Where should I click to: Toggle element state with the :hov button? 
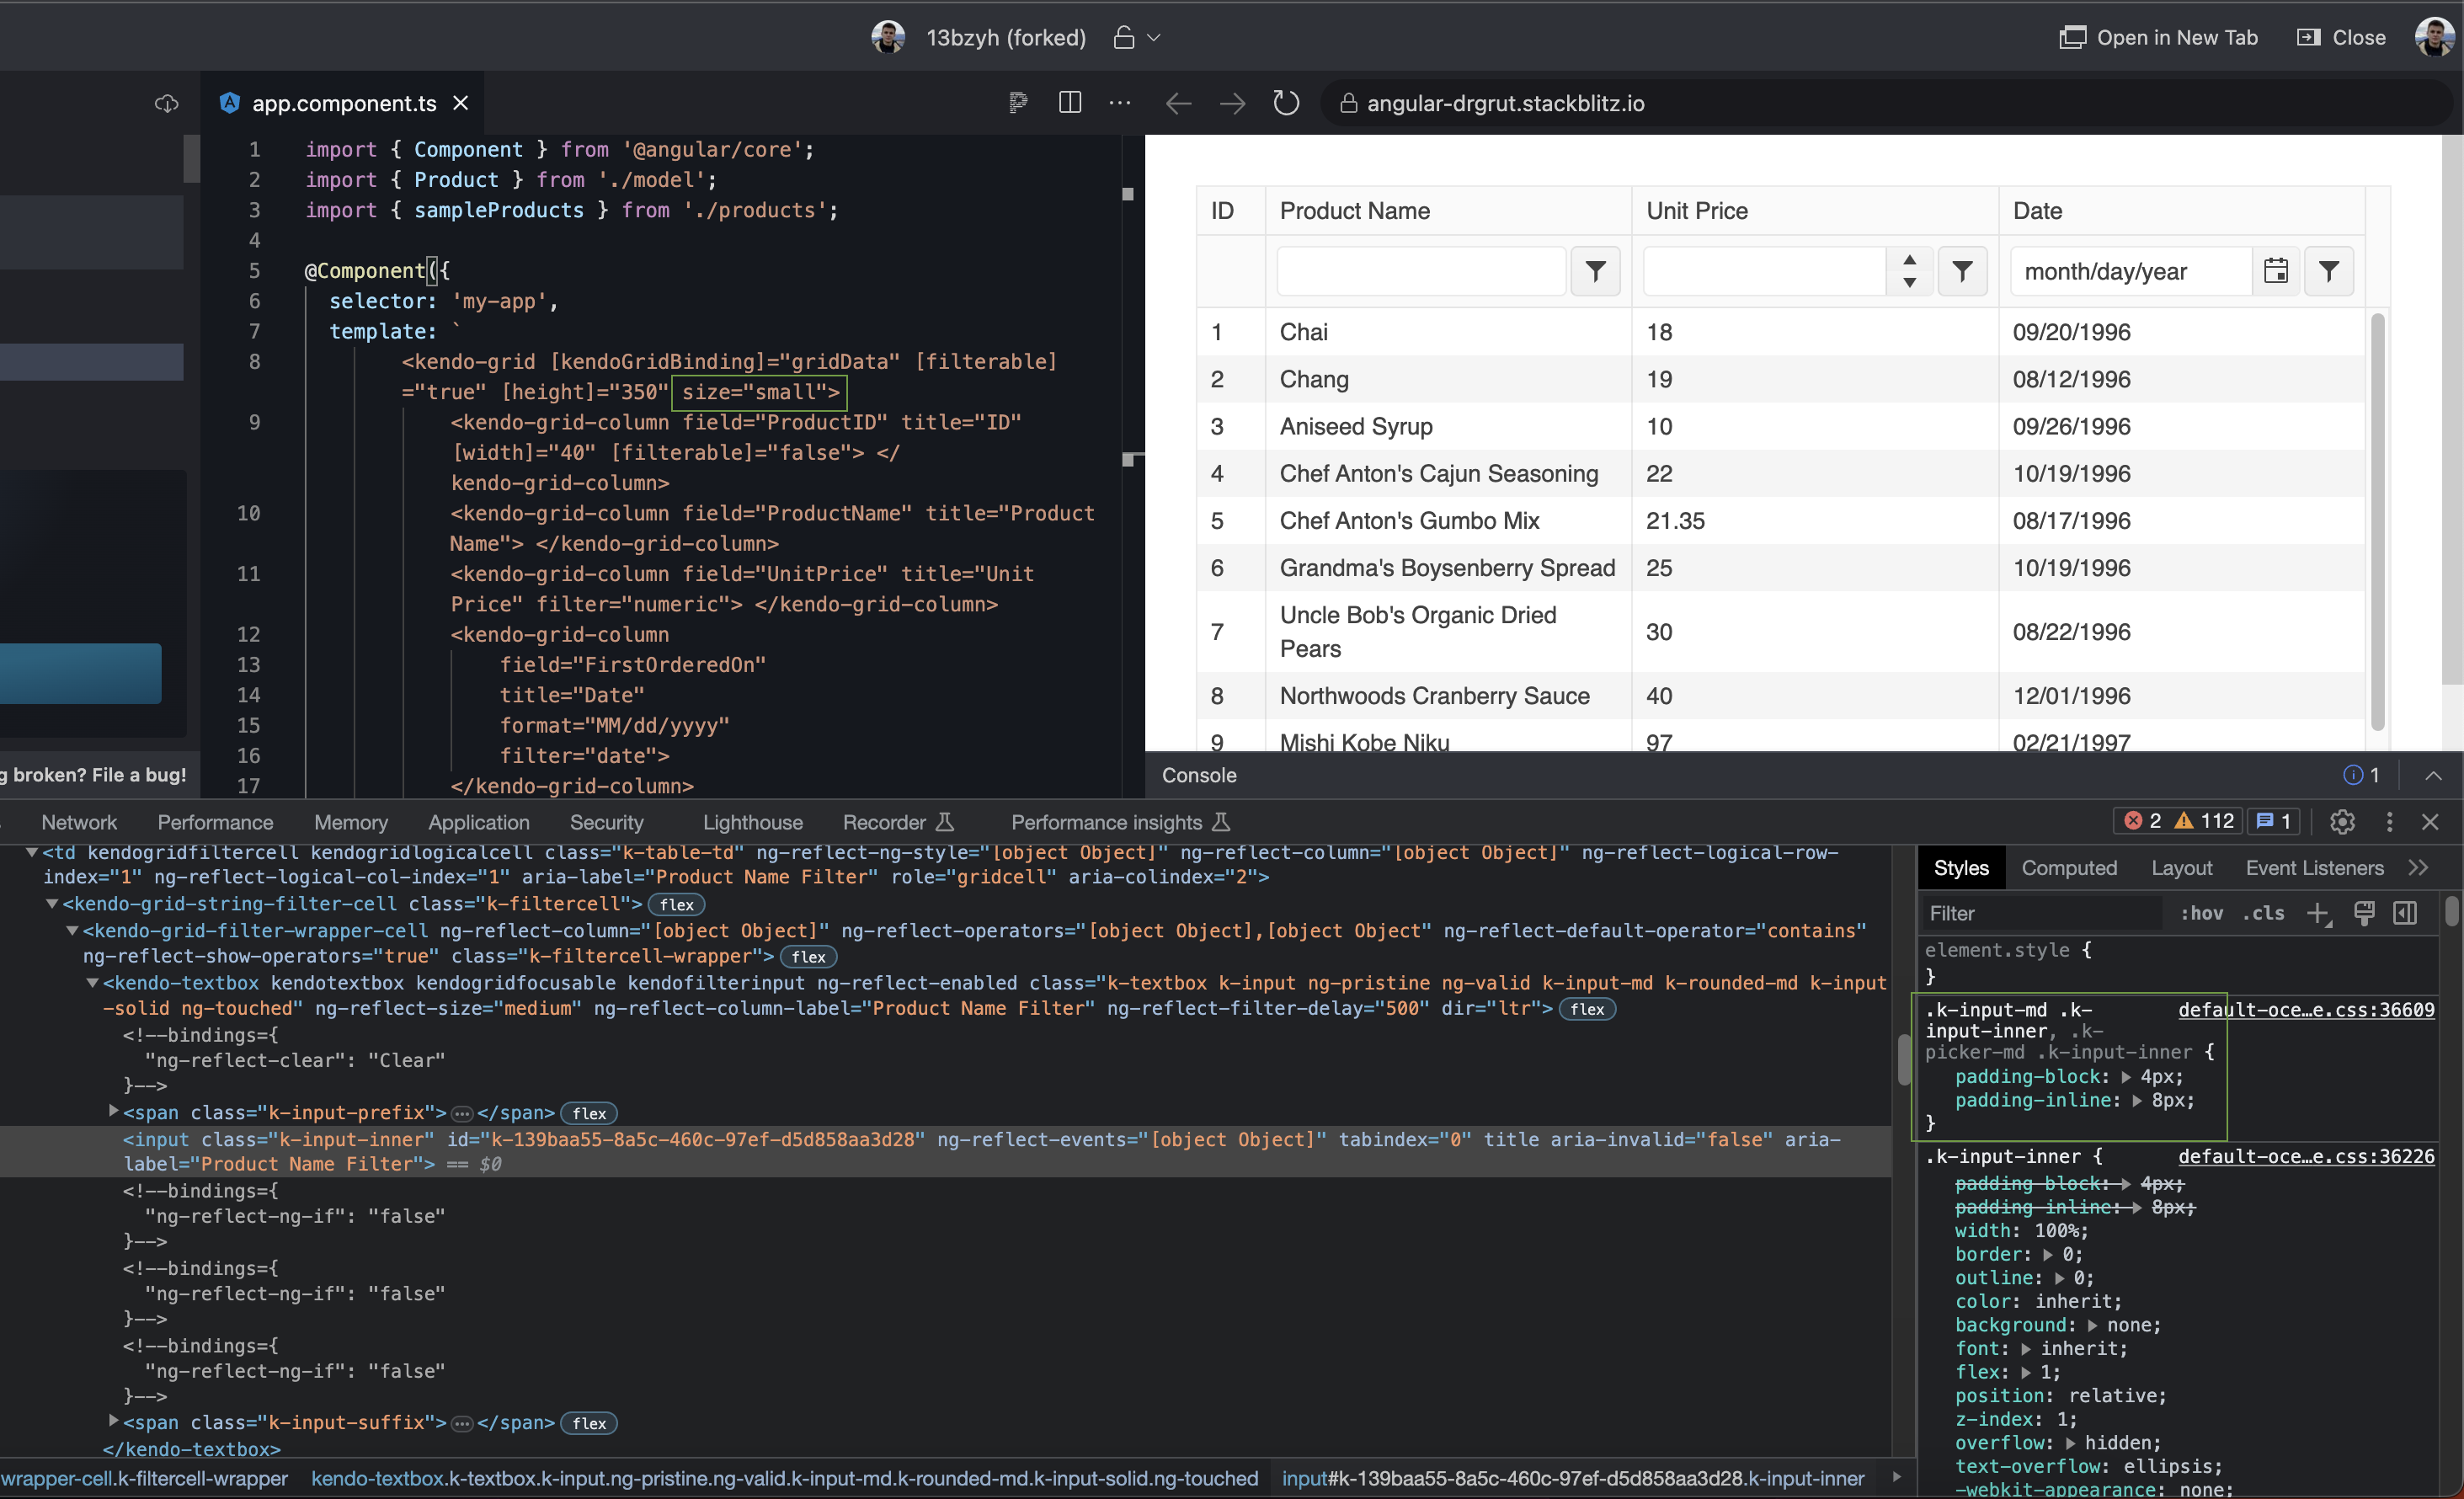pyautogui.click(x=2201, y=913)
